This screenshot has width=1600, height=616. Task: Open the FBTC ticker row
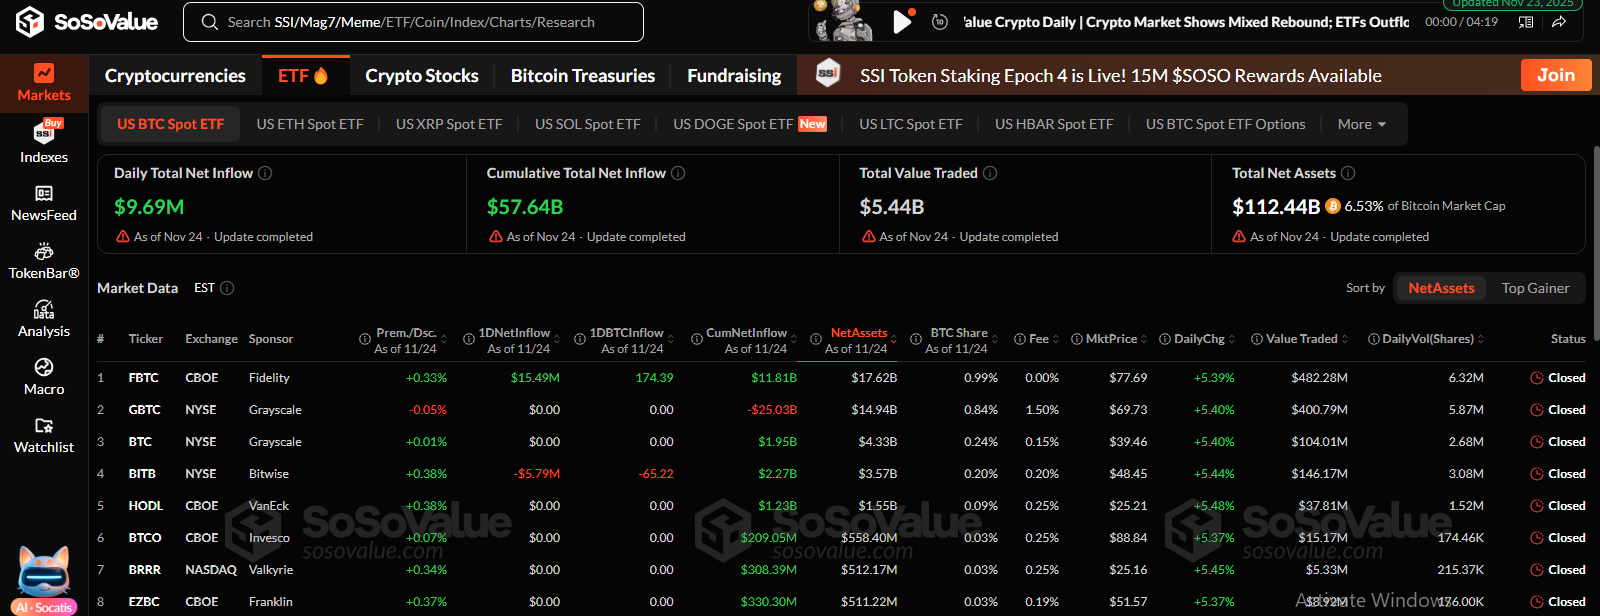144,378
